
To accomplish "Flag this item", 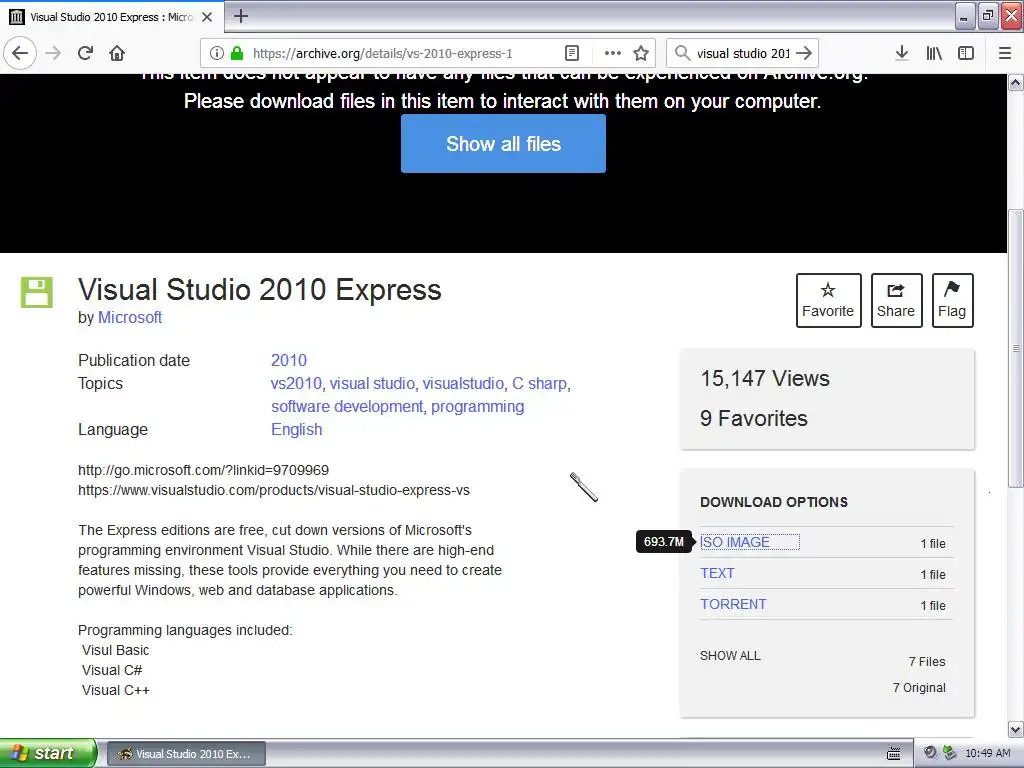I will coord(952,300).
